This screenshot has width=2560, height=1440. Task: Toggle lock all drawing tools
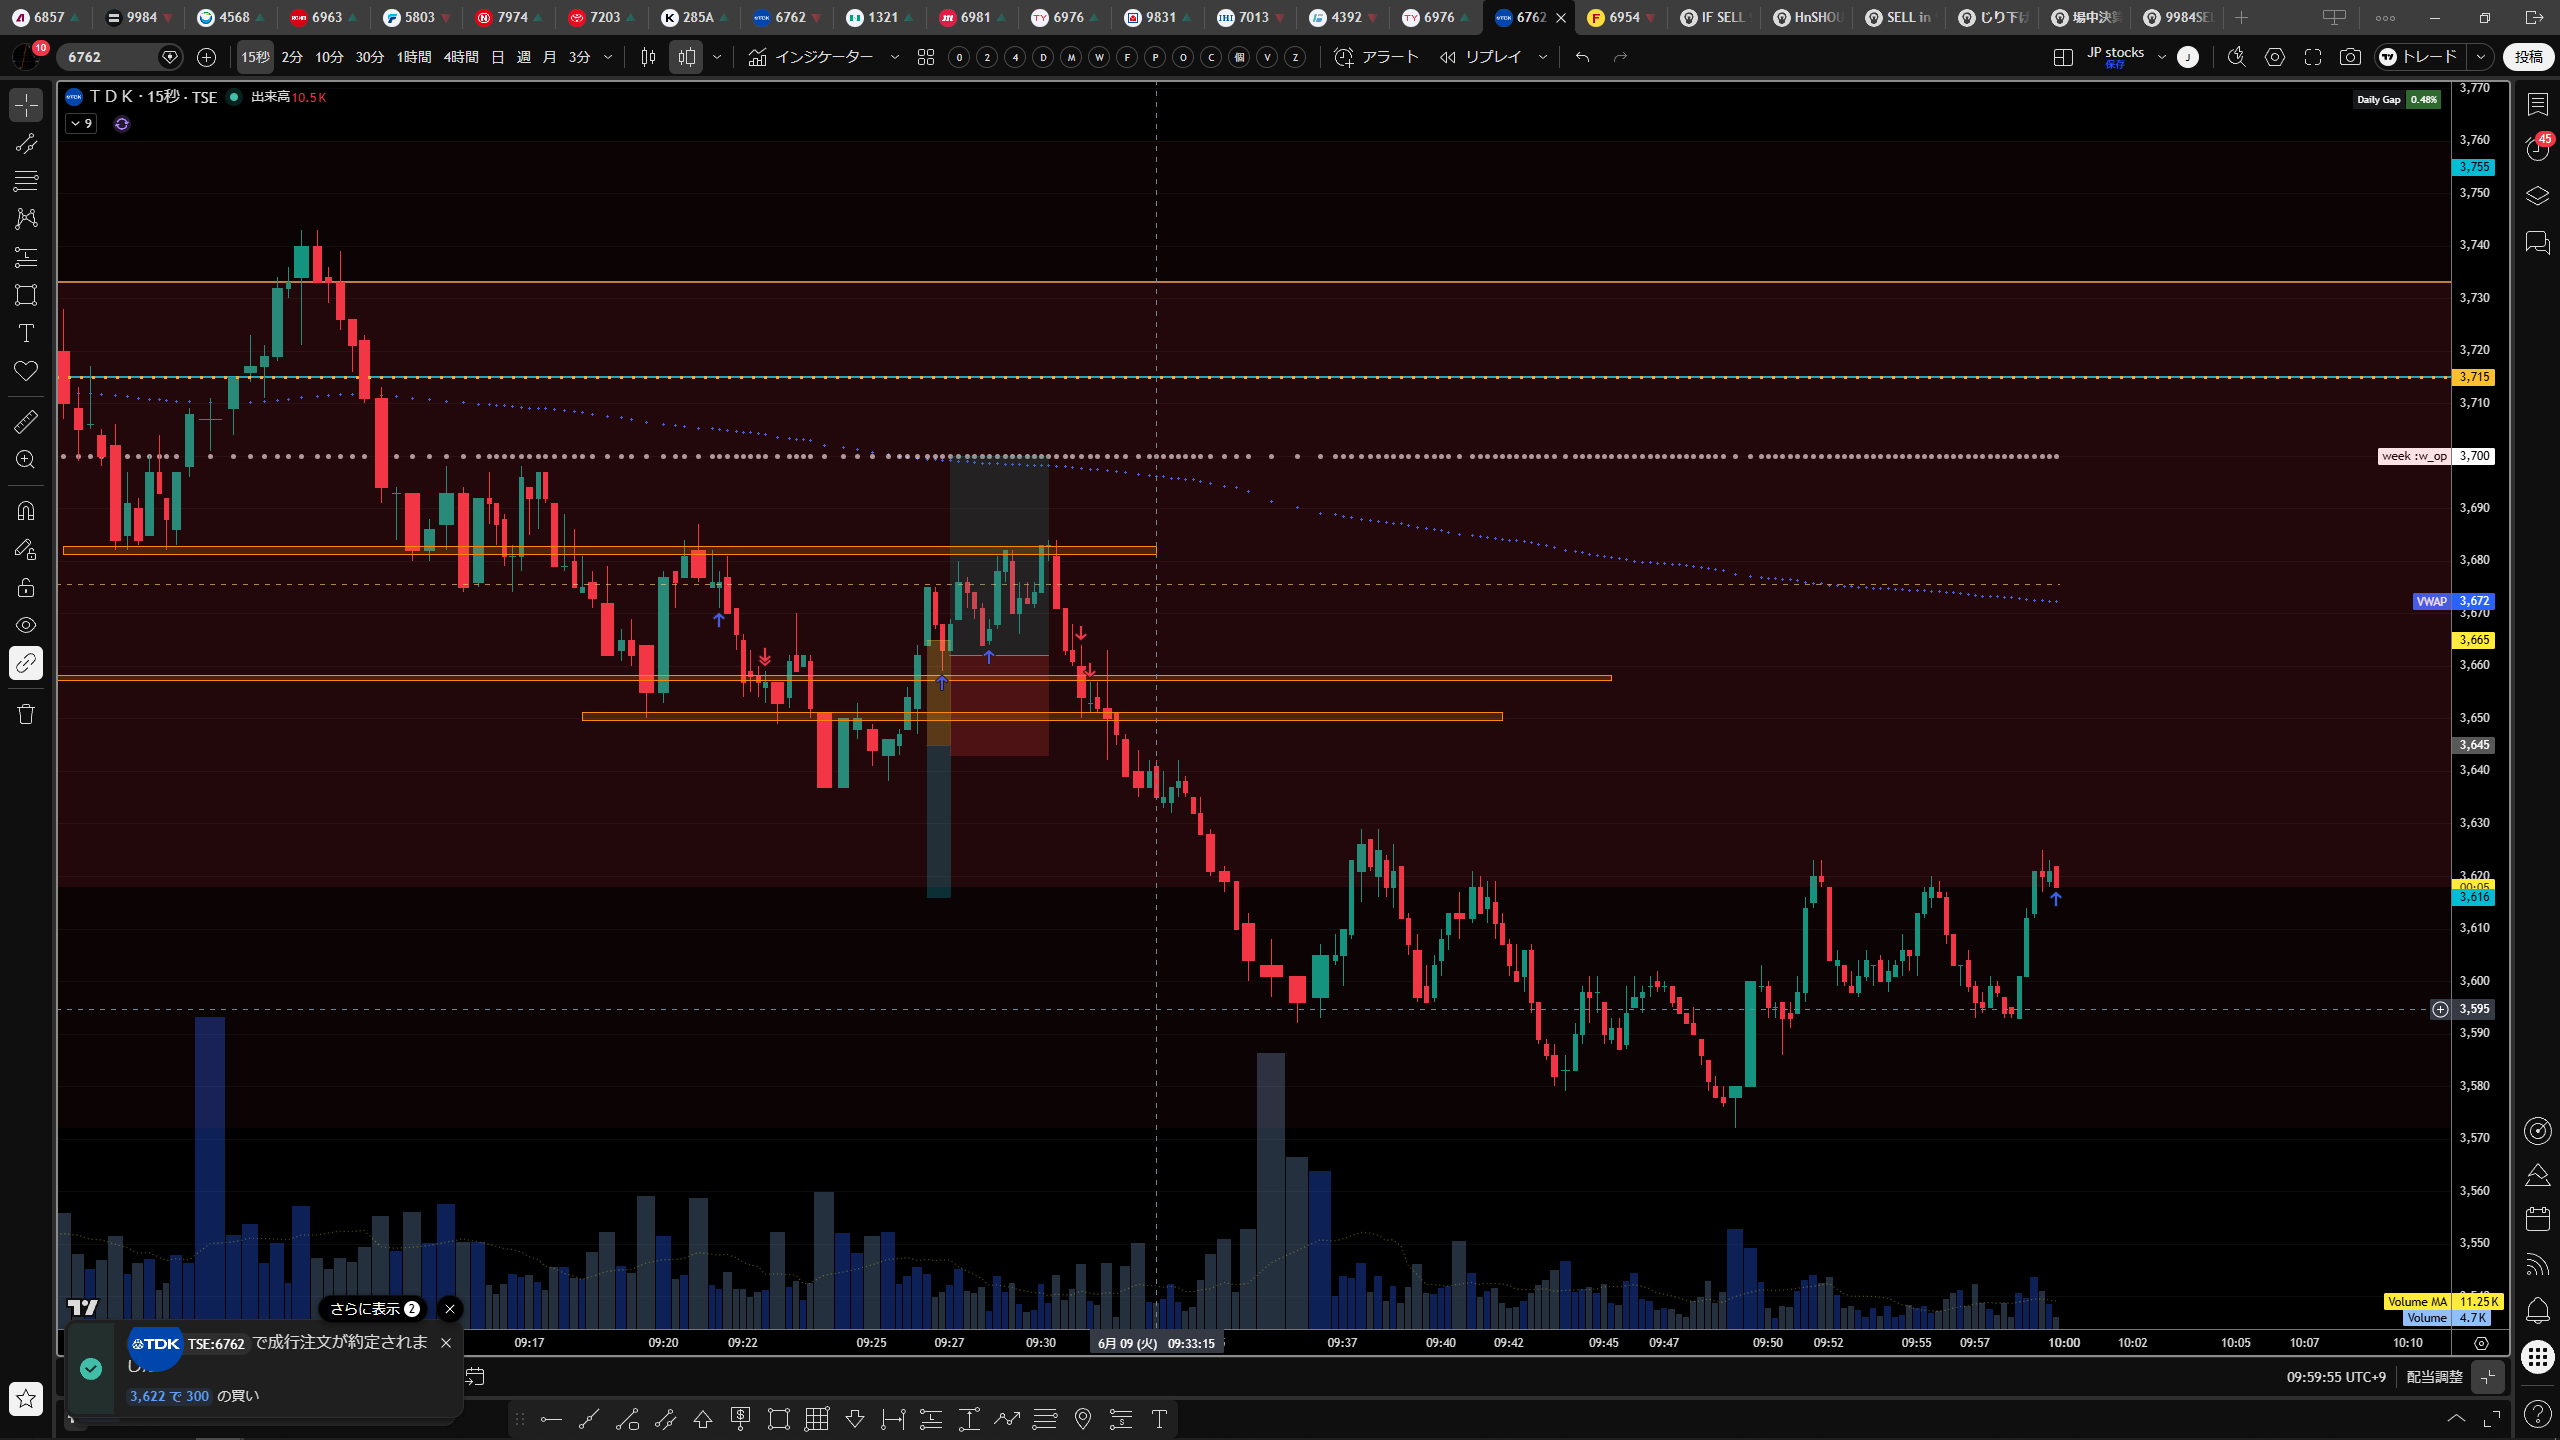pos(26,587)
